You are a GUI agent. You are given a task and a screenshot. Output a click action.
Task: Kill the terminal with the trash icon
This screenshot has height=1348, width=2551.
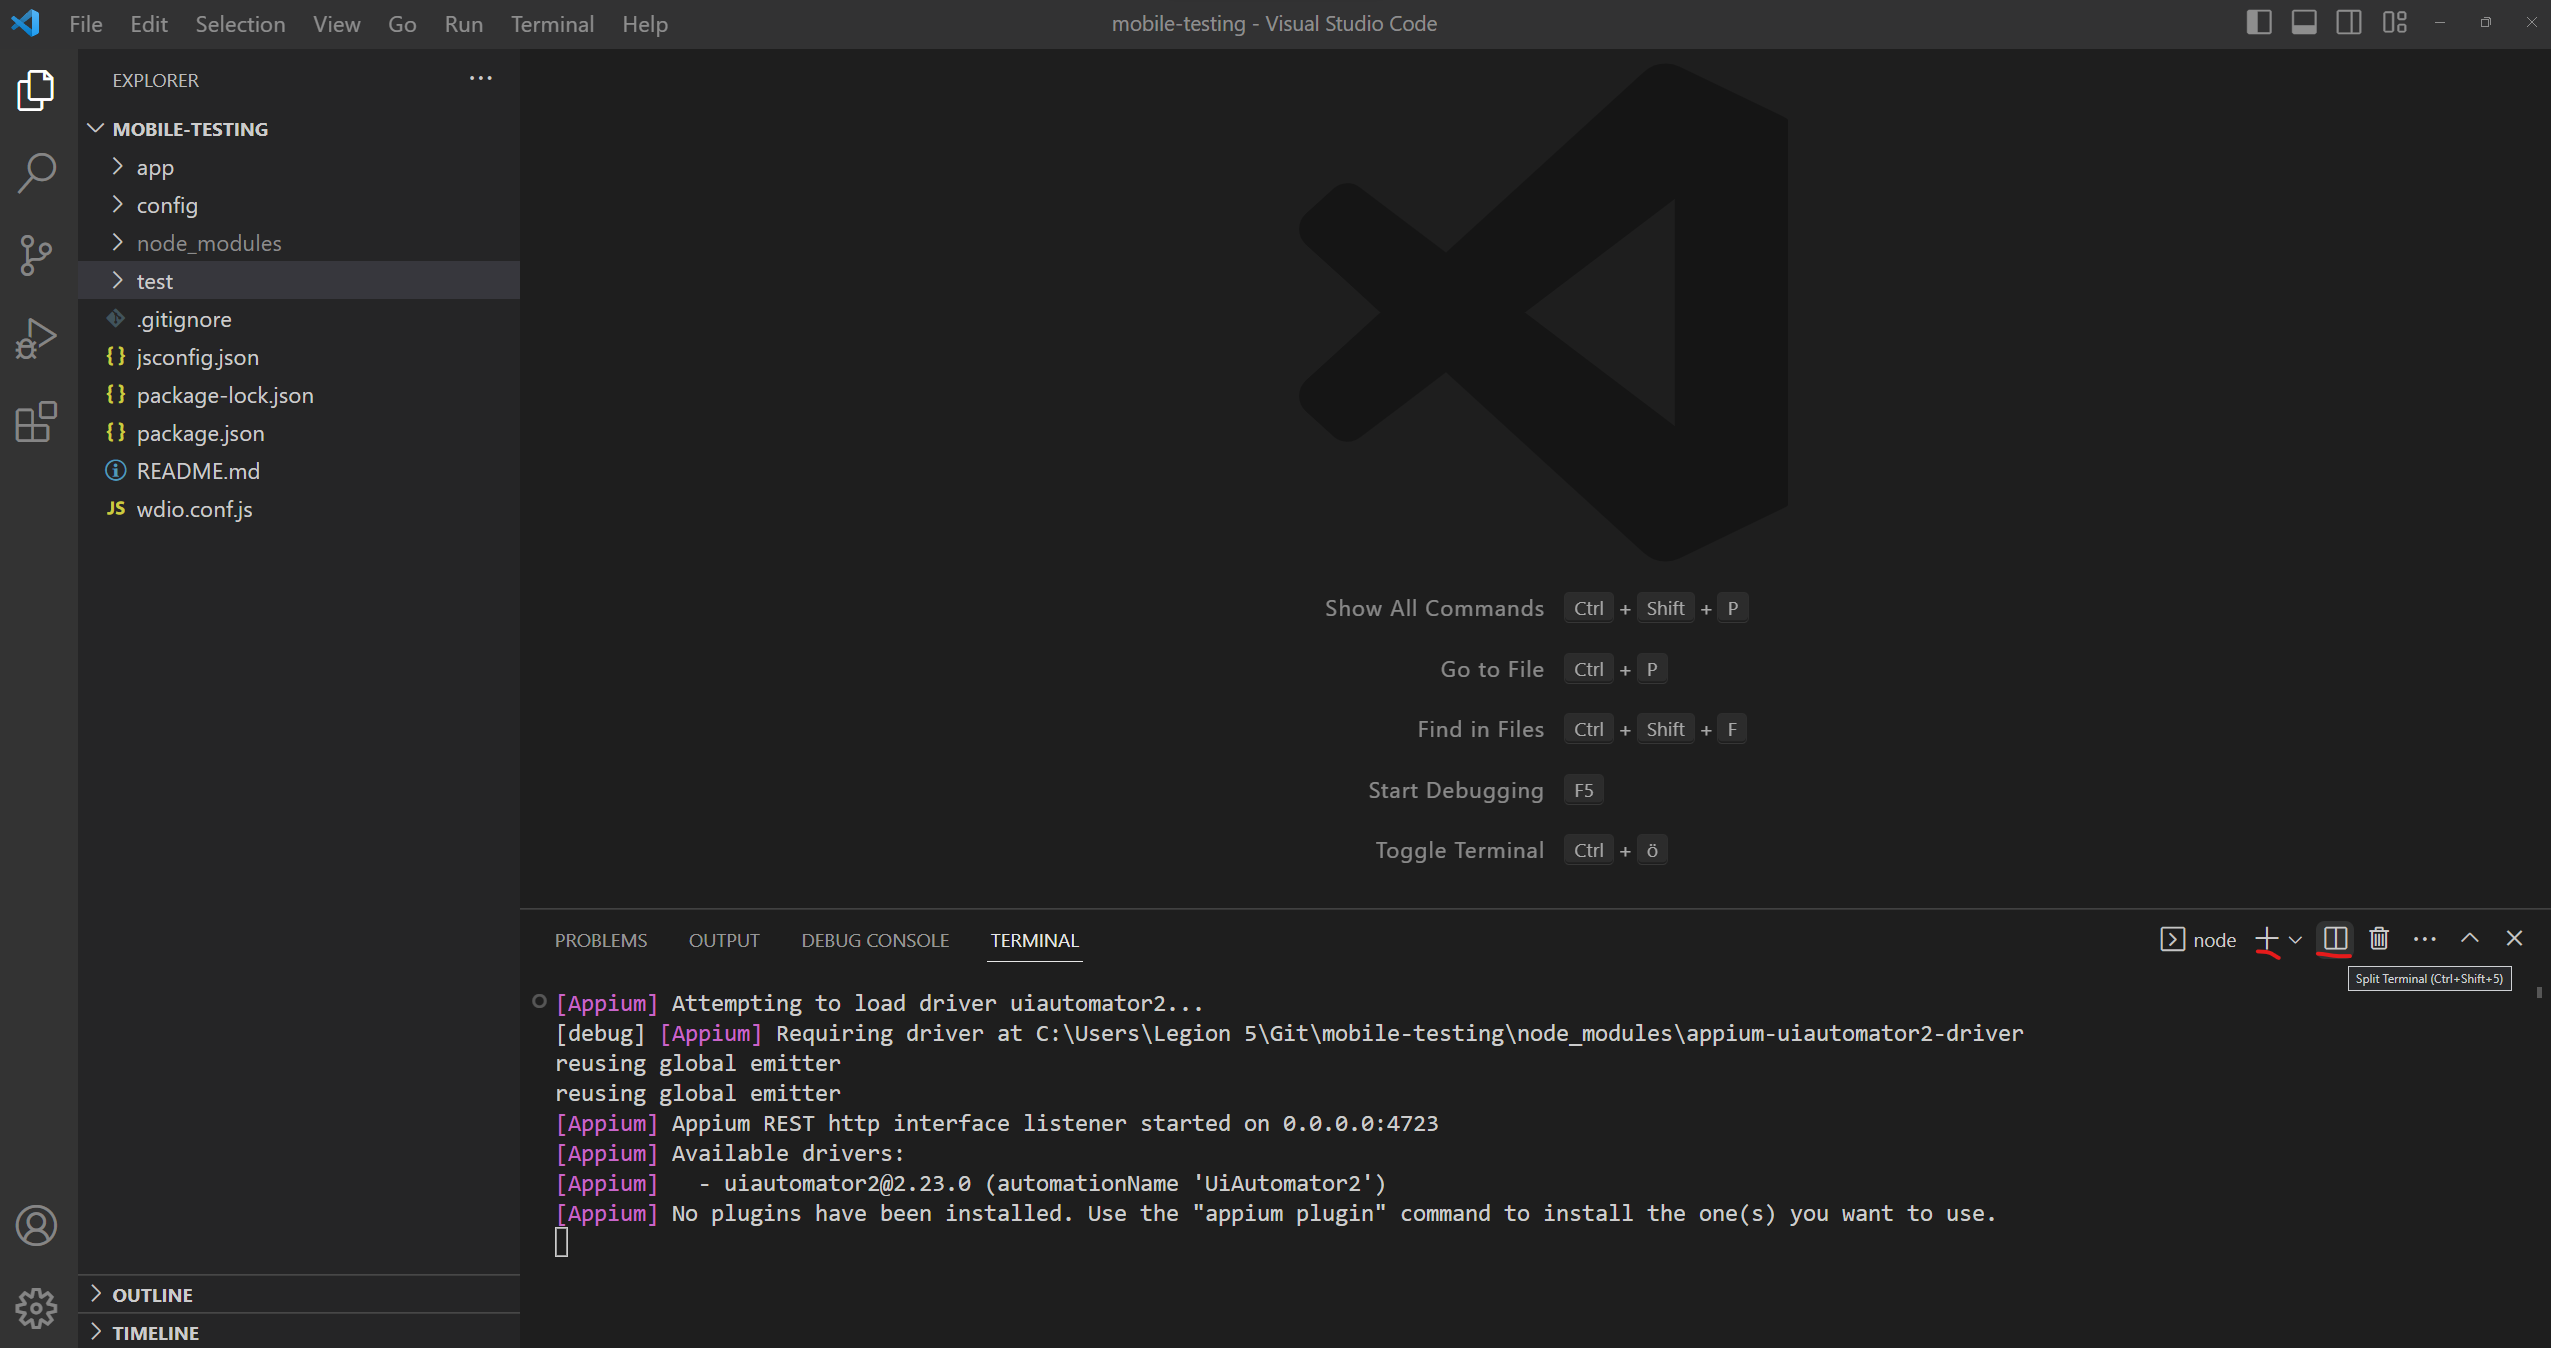(x=2379, y=940)
